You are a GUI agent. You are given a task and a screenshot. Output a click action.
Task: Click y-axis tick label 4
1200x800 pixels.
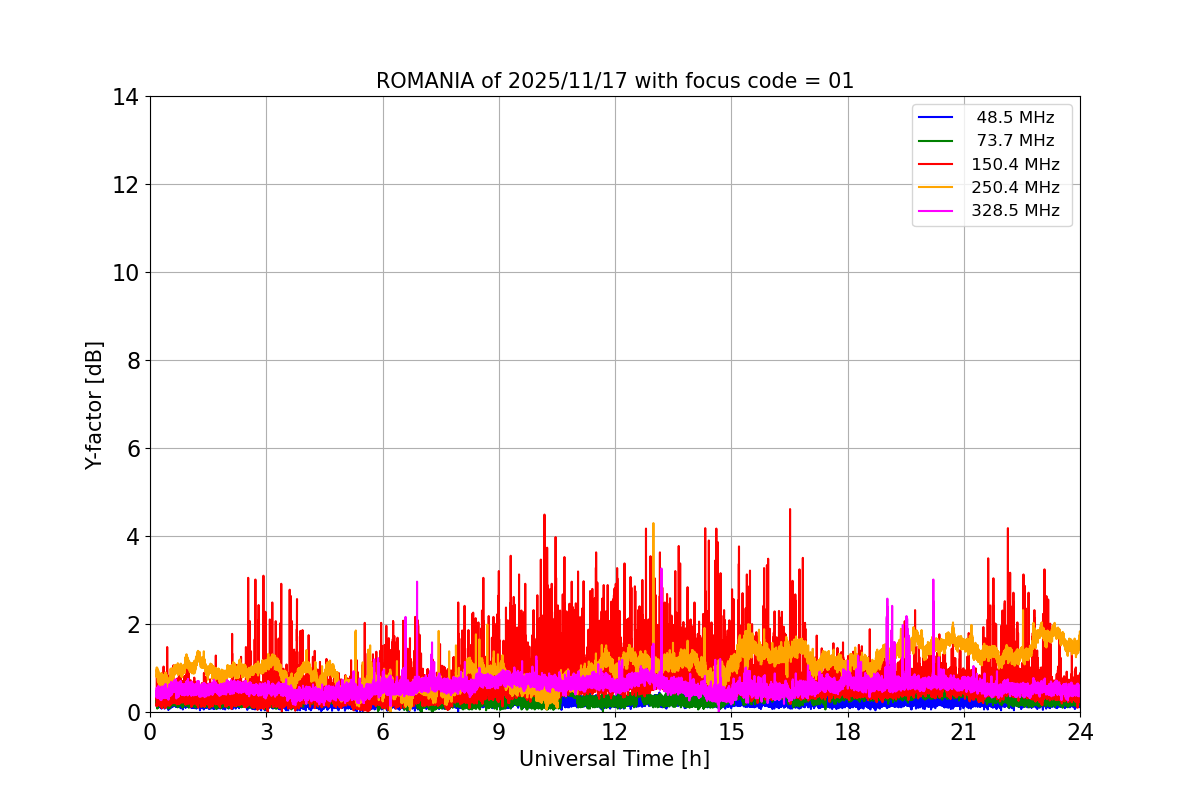coord(132,537)
